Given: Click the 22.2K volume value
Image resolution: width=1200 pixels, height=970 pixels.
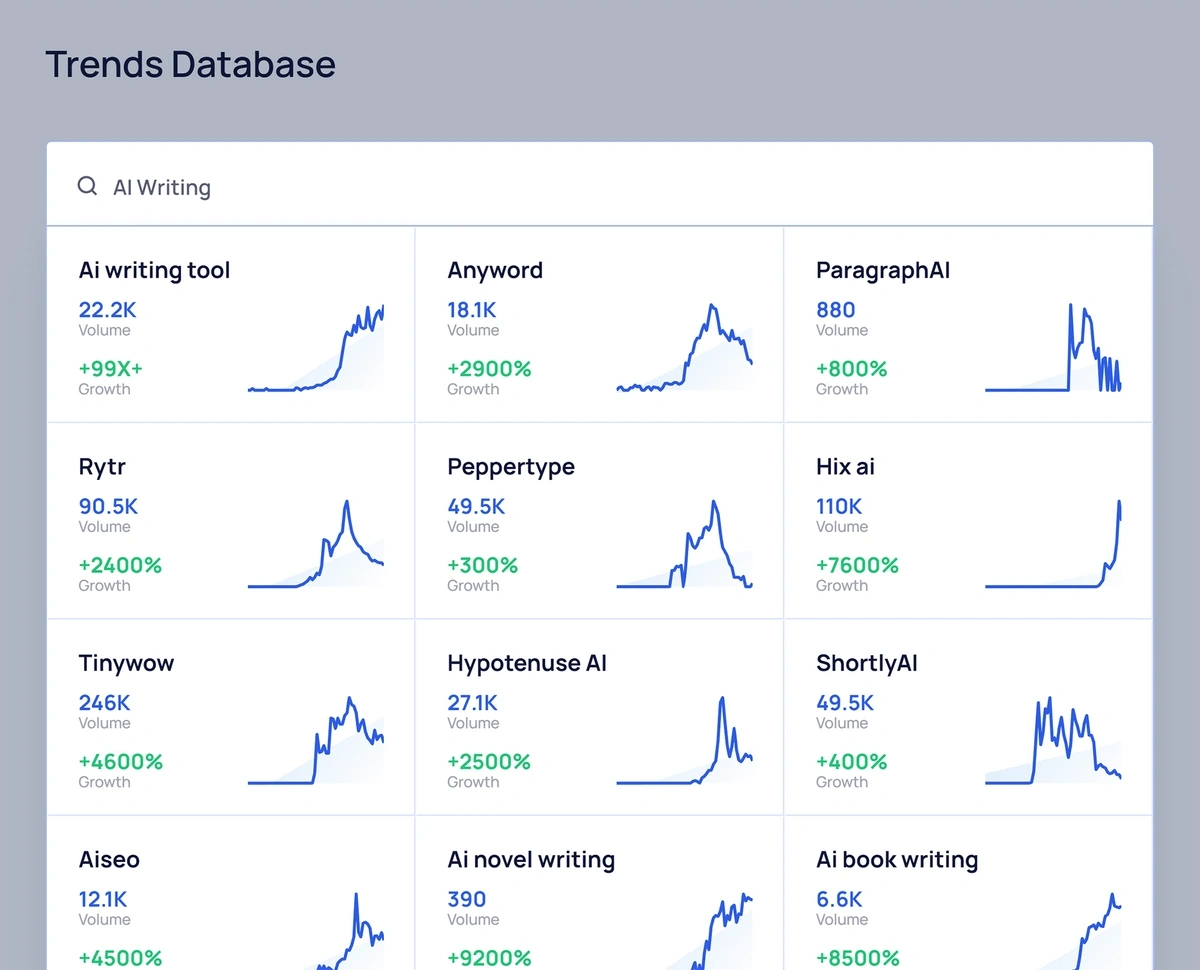Looking at the screenshot, I should click(x=106, y=310).
